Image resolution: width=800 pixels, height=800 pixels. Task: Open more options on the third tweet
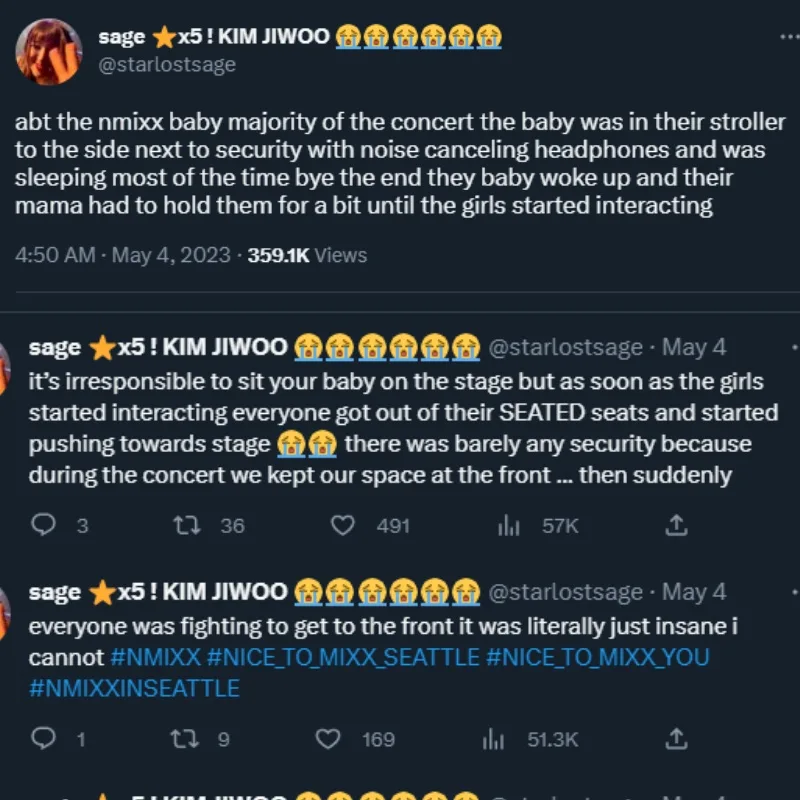(794, 592)
